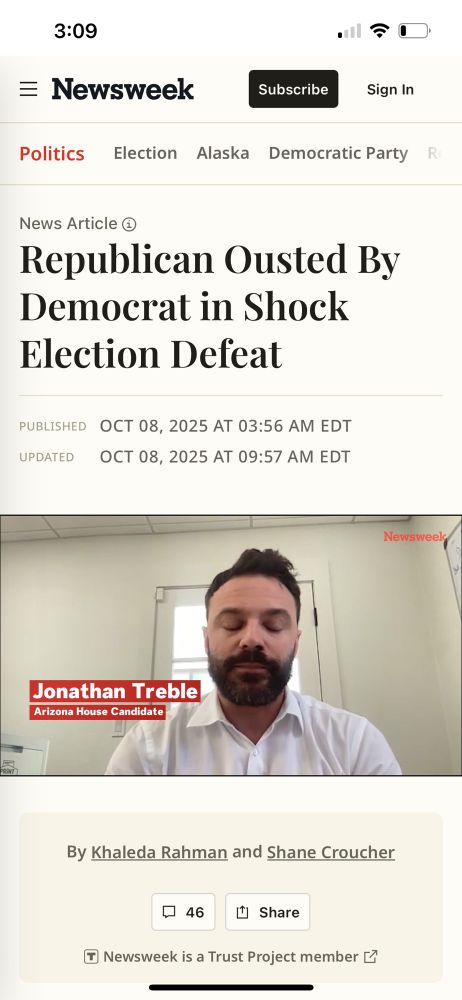The width and height of the screenshot is (462, 1000).
Task: Open the hamburger navigation menu
Action: pos(28,89)
